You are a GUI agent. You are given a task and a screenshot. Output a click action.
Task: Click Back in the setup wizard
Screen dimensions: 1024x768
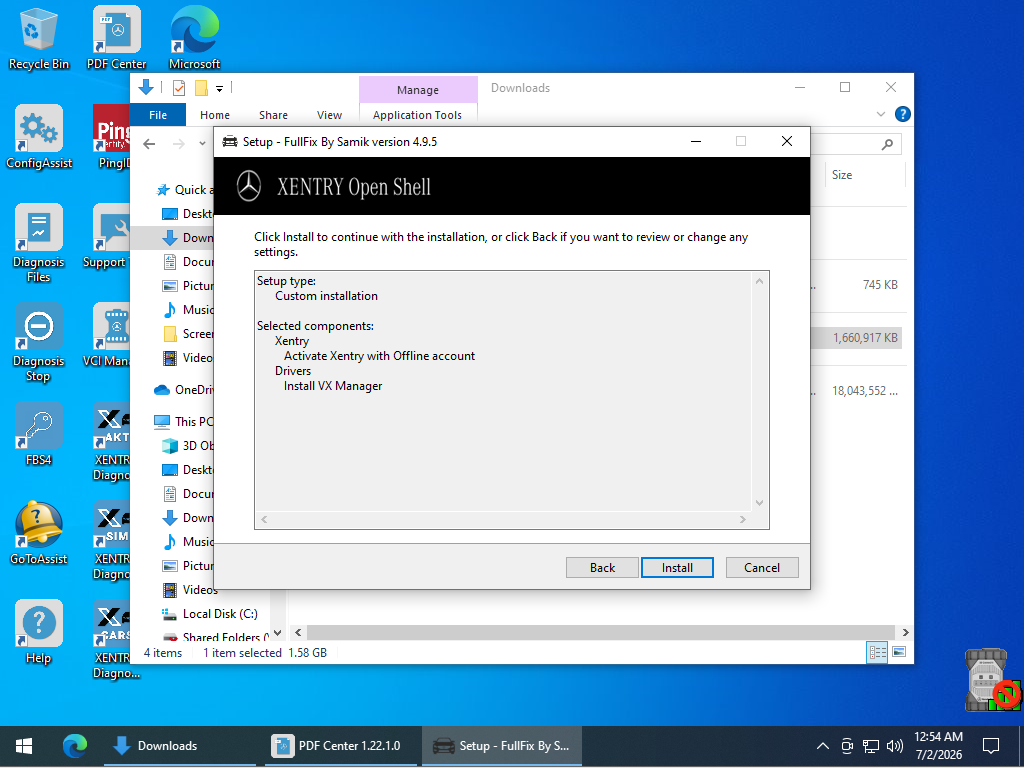point(602,568)
